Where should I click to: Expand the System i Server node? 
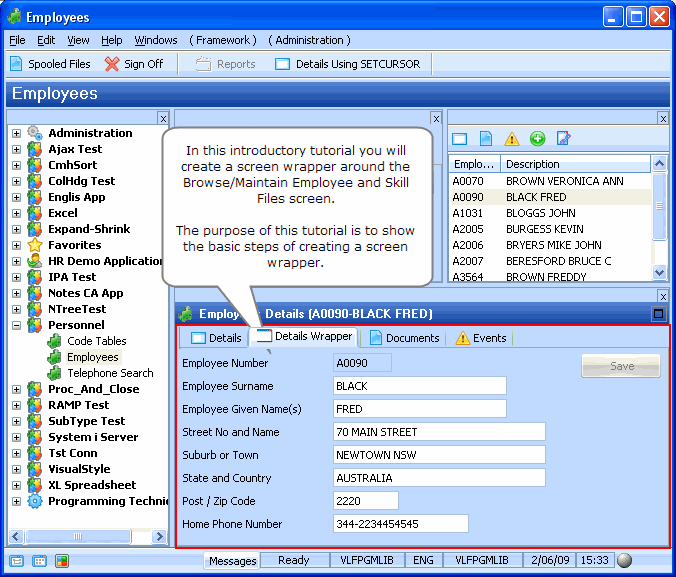tap(16, 437)
